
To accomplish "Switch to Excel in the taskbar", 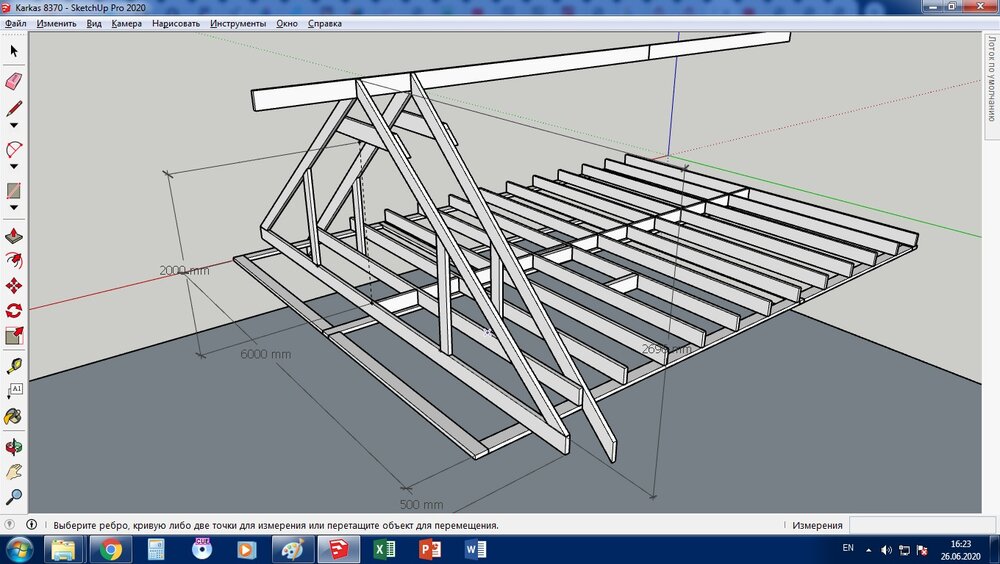I will pyautogui.click(x=383, y=549).
